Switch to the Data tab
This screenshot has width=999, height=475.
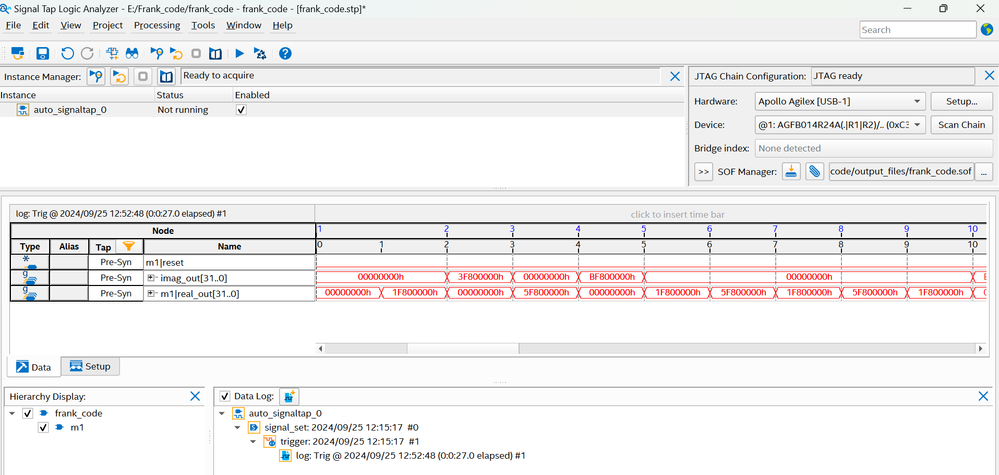[x=34, y=367]
